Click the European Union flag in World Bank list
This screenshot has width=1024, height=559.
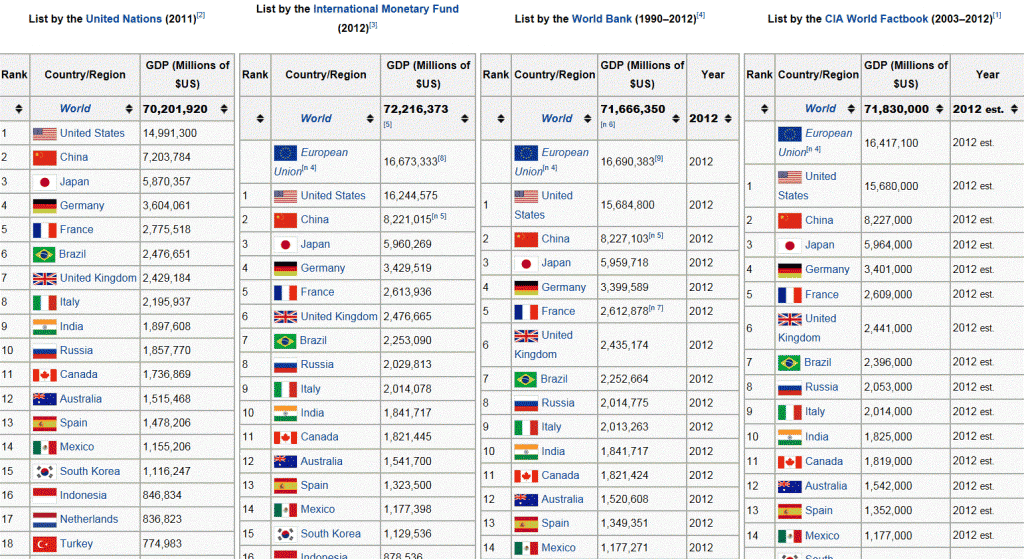tap(526, 153)
